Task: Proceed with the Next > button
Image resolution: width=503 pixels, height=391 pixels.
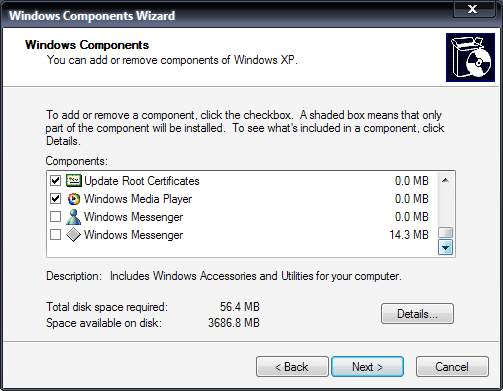Action: point(367,367)
